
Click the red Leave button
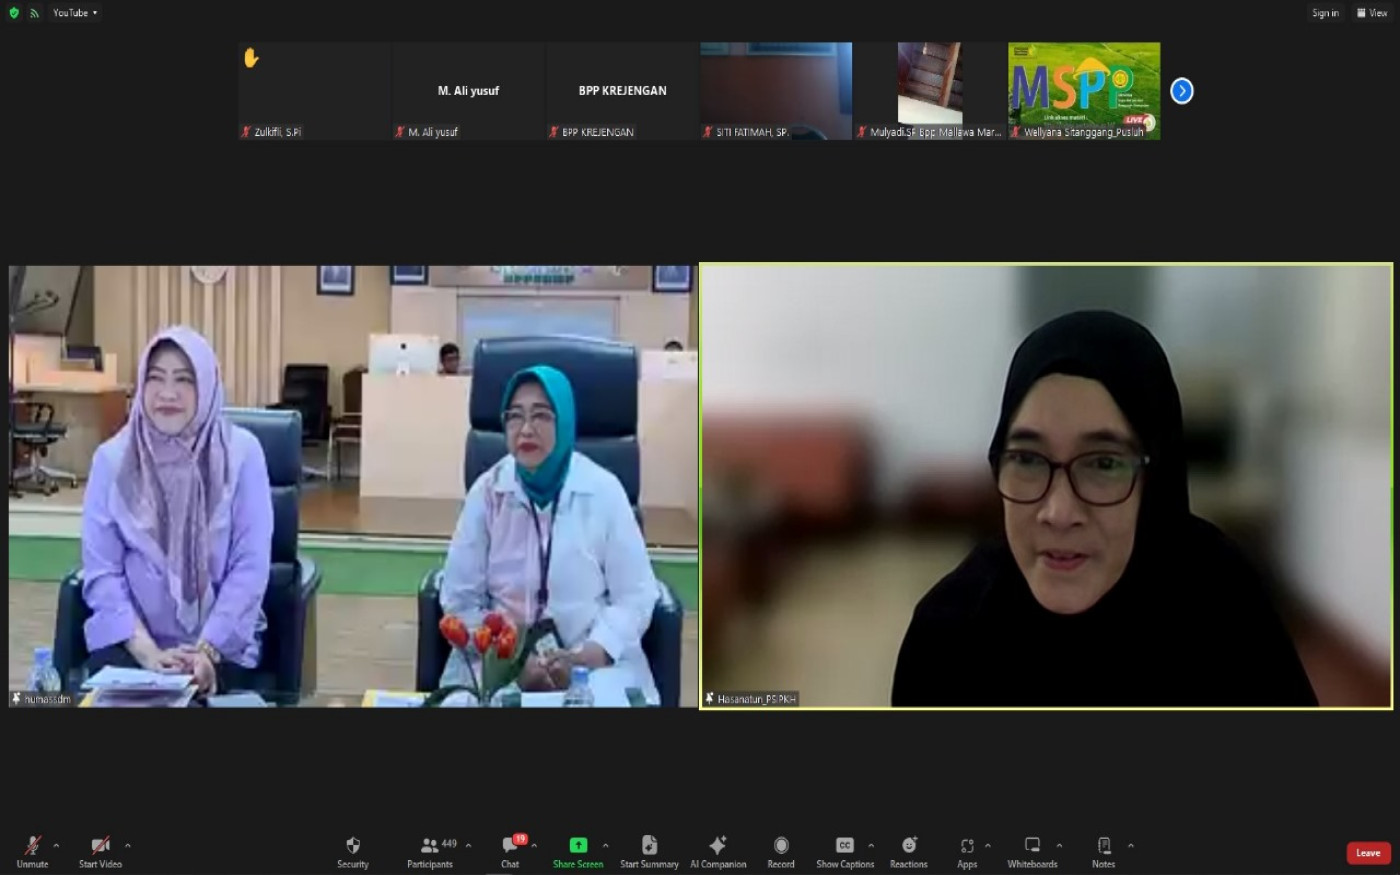tap(1368, 853)
